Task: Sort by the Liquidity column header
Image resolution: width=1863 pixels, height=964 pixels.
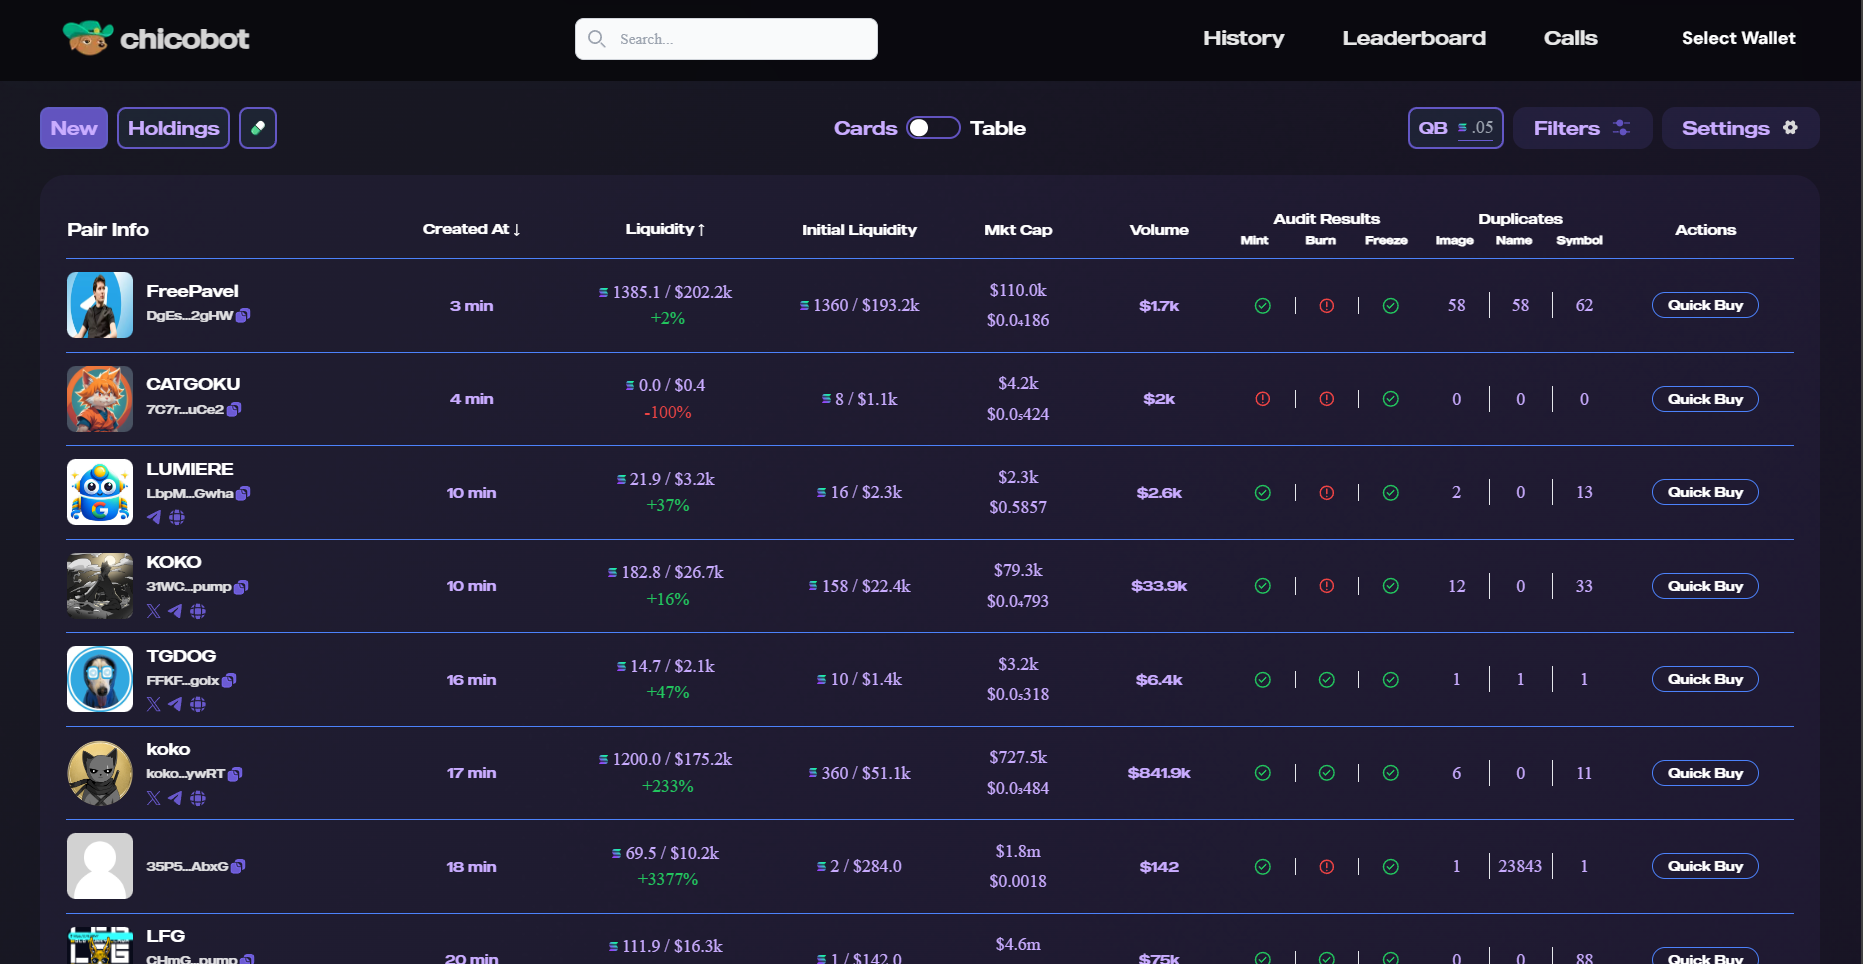Action: pyautogui.click(x=665, y=229)
